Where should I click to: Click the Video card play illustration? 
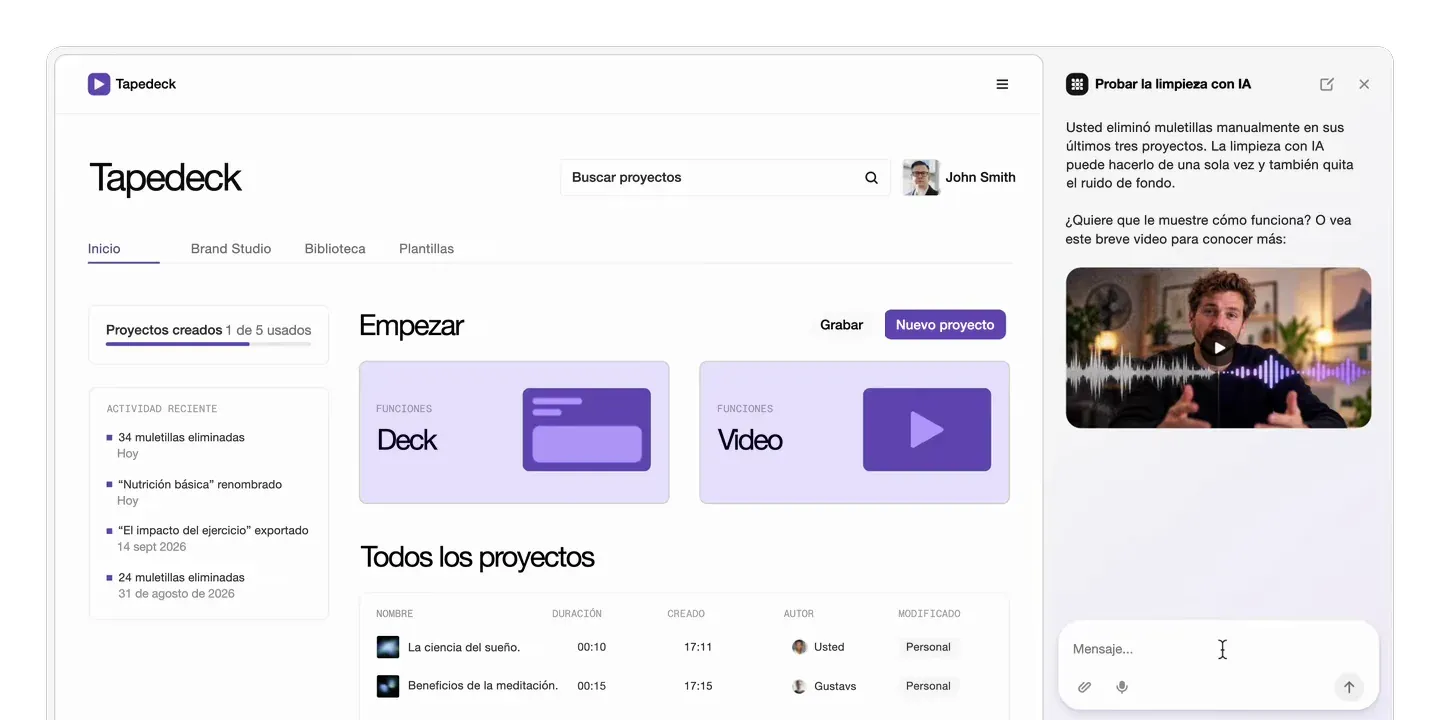(x=927, y=430)
